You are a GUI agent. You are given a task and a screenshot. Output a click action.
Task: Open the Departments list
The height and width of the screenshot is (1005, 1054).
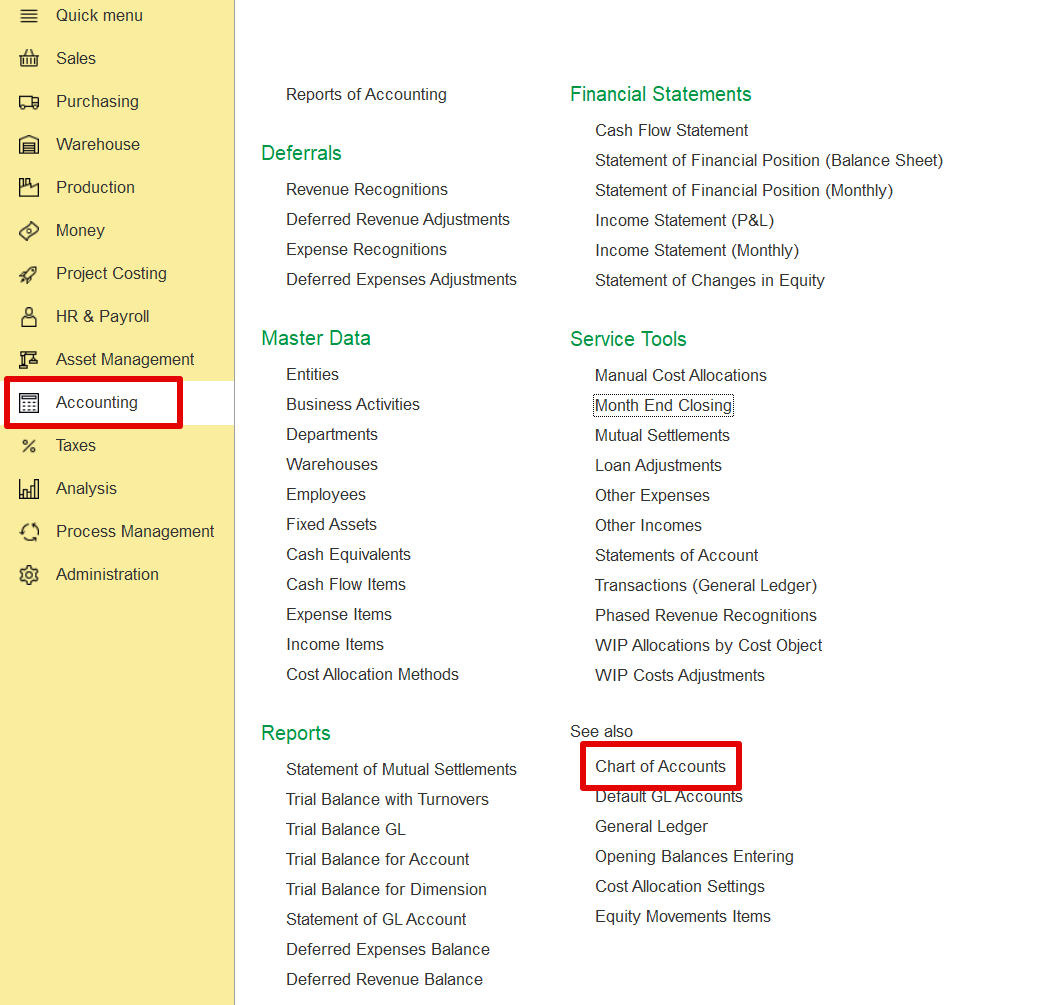coord(332,435)
